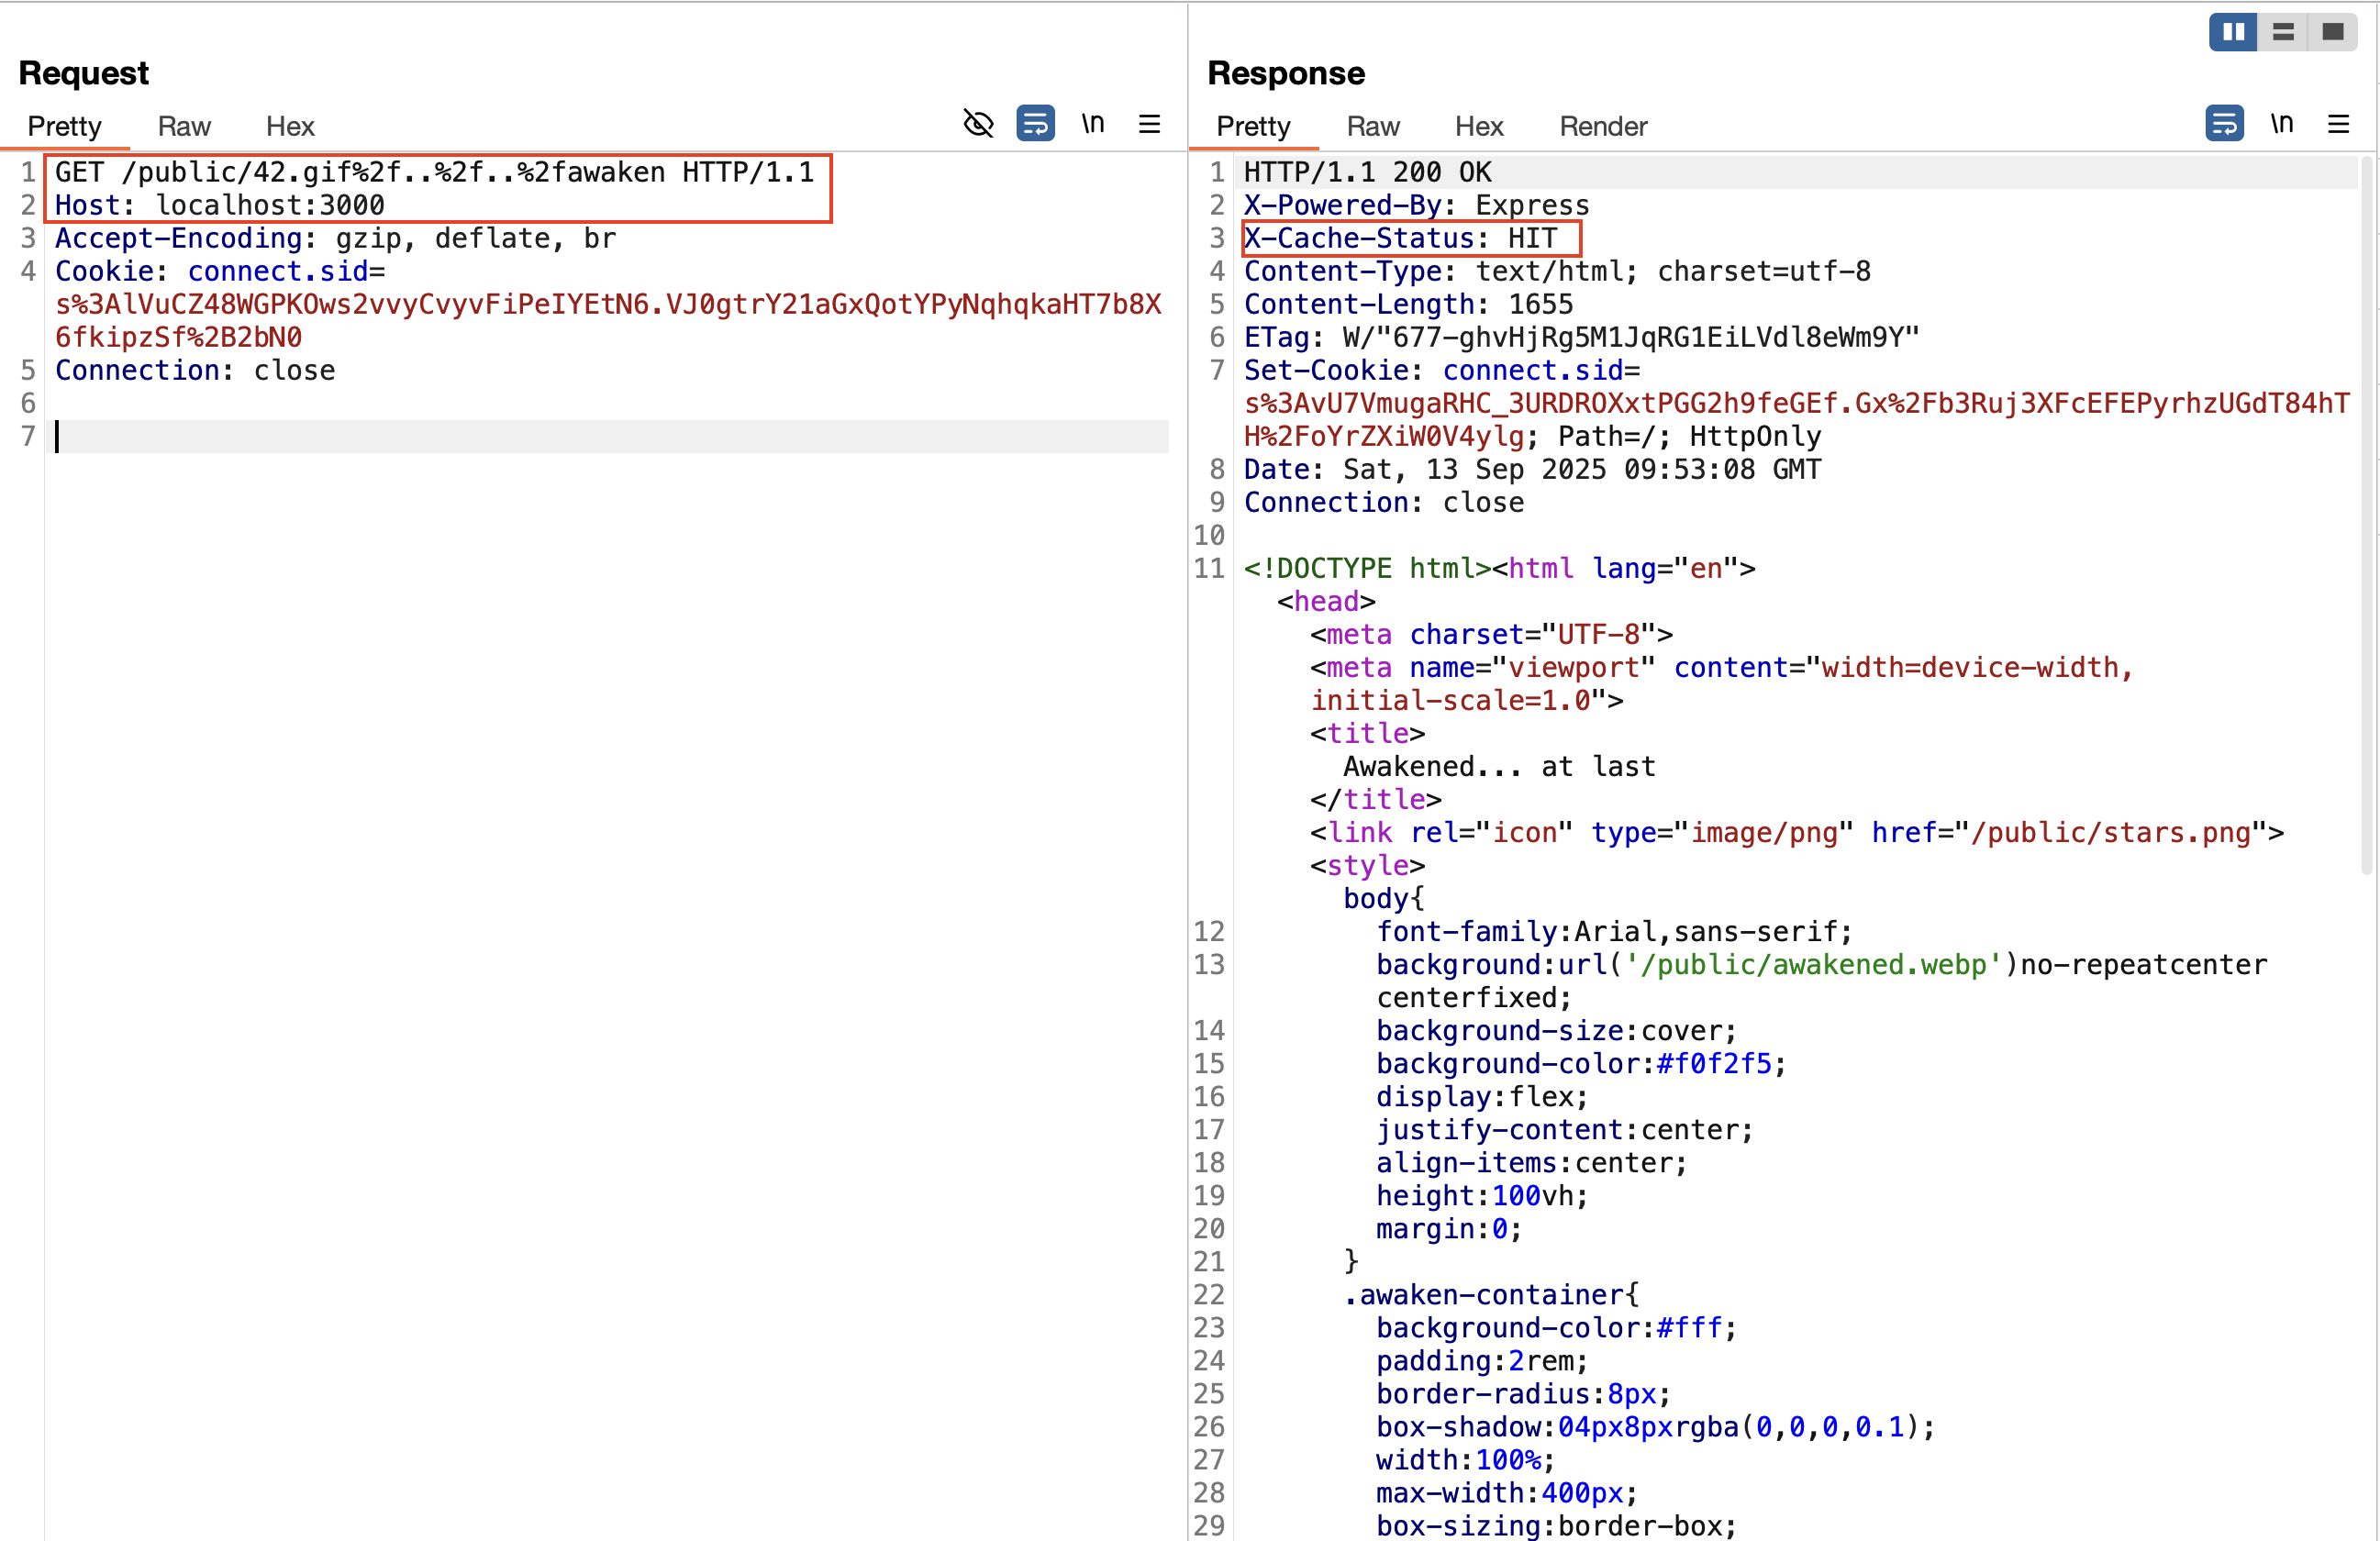Select Pretty tab in Response panel
This screenshot has height=1541, width=2380.
tap(1253, 126)
